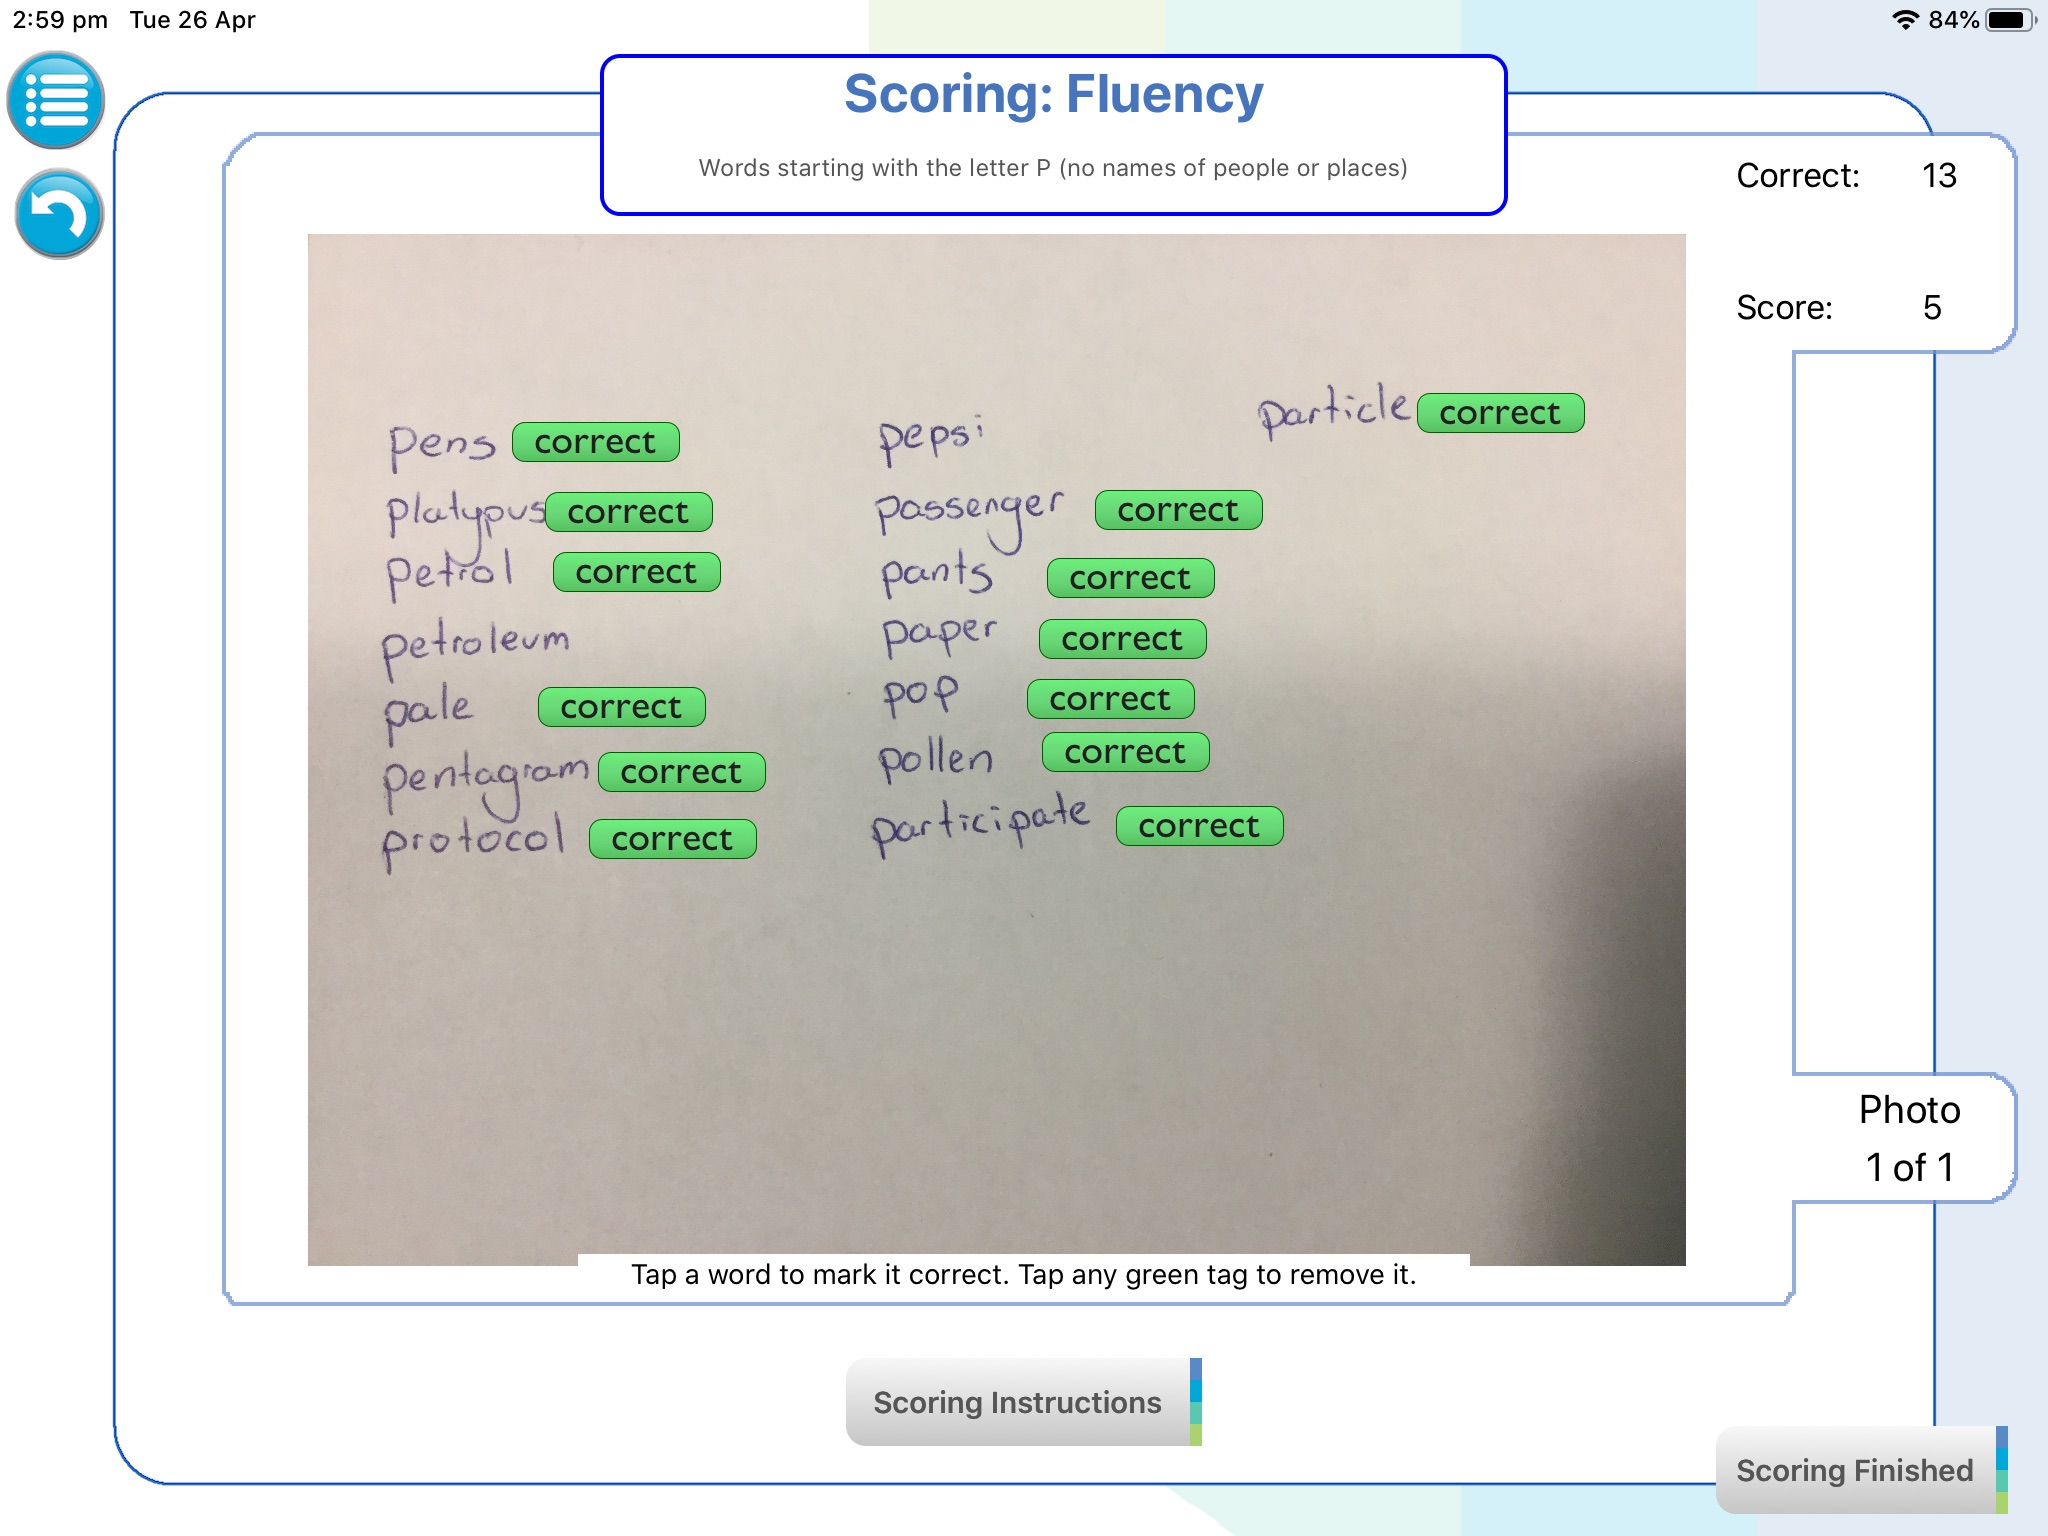
Task: Remove correct tag from word 'petrol'
Action: pyautogui.click(x=634, y=570)
